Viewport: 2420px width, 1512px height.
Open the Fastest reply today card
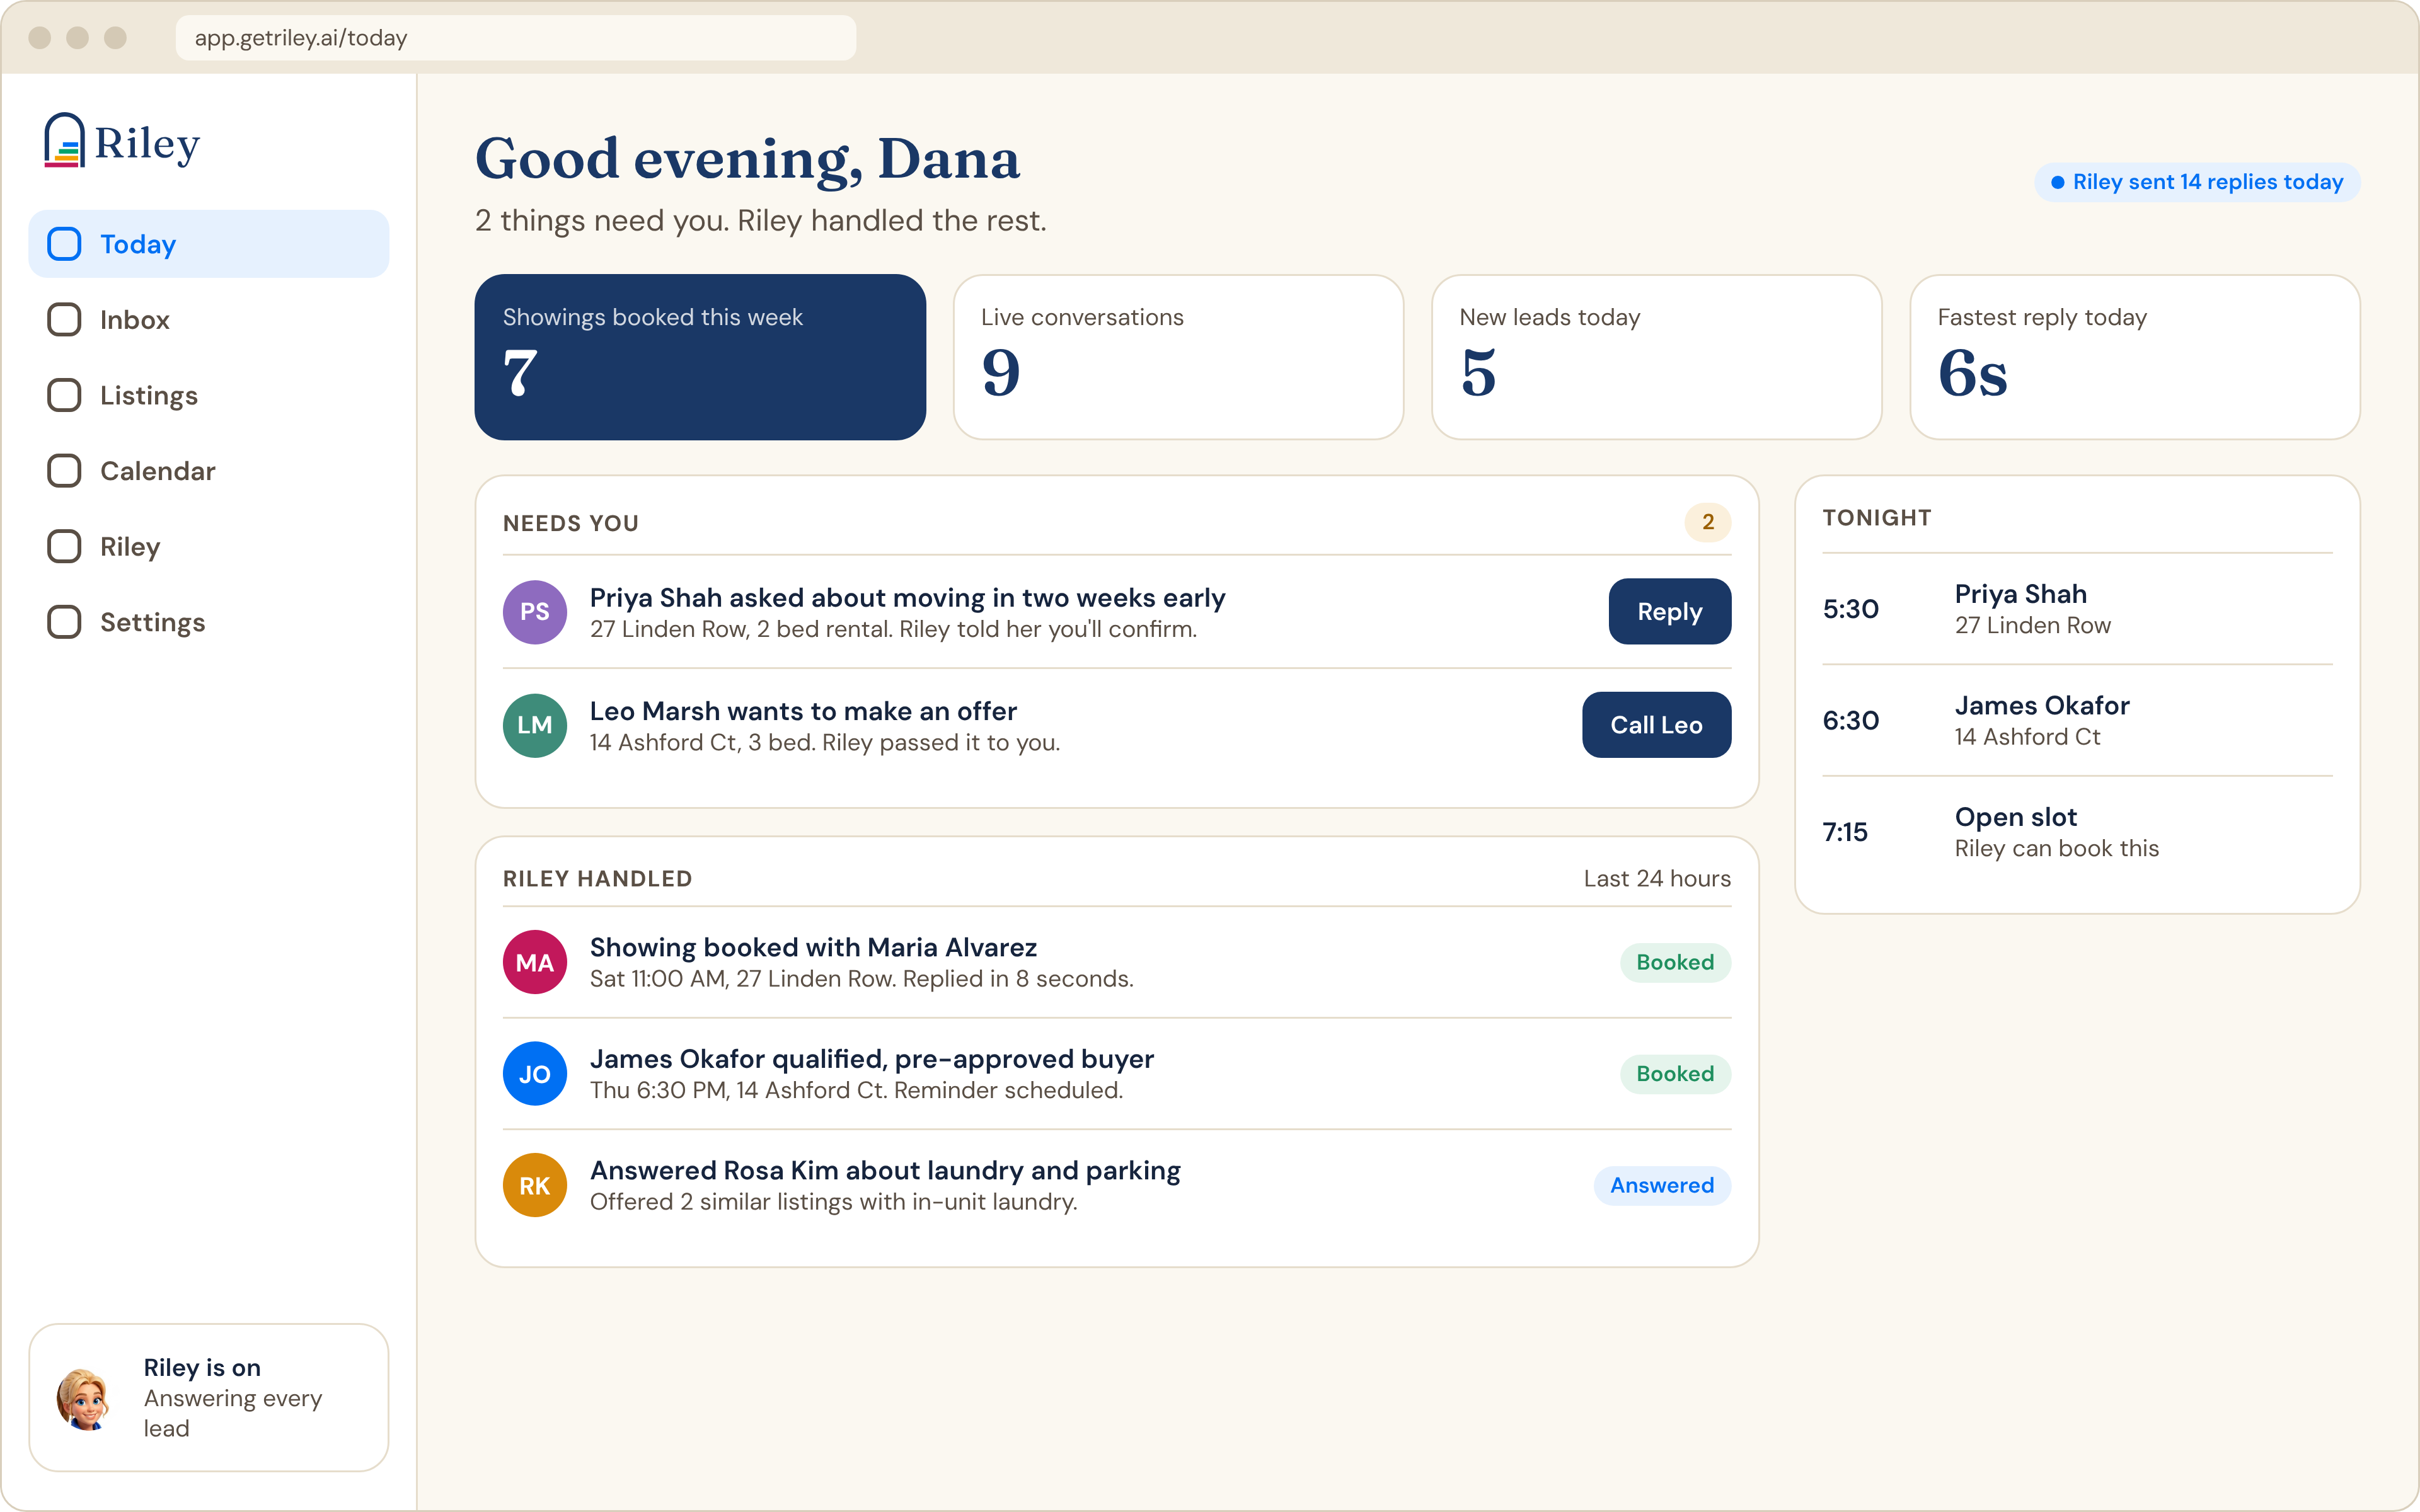coord(2135,357)
